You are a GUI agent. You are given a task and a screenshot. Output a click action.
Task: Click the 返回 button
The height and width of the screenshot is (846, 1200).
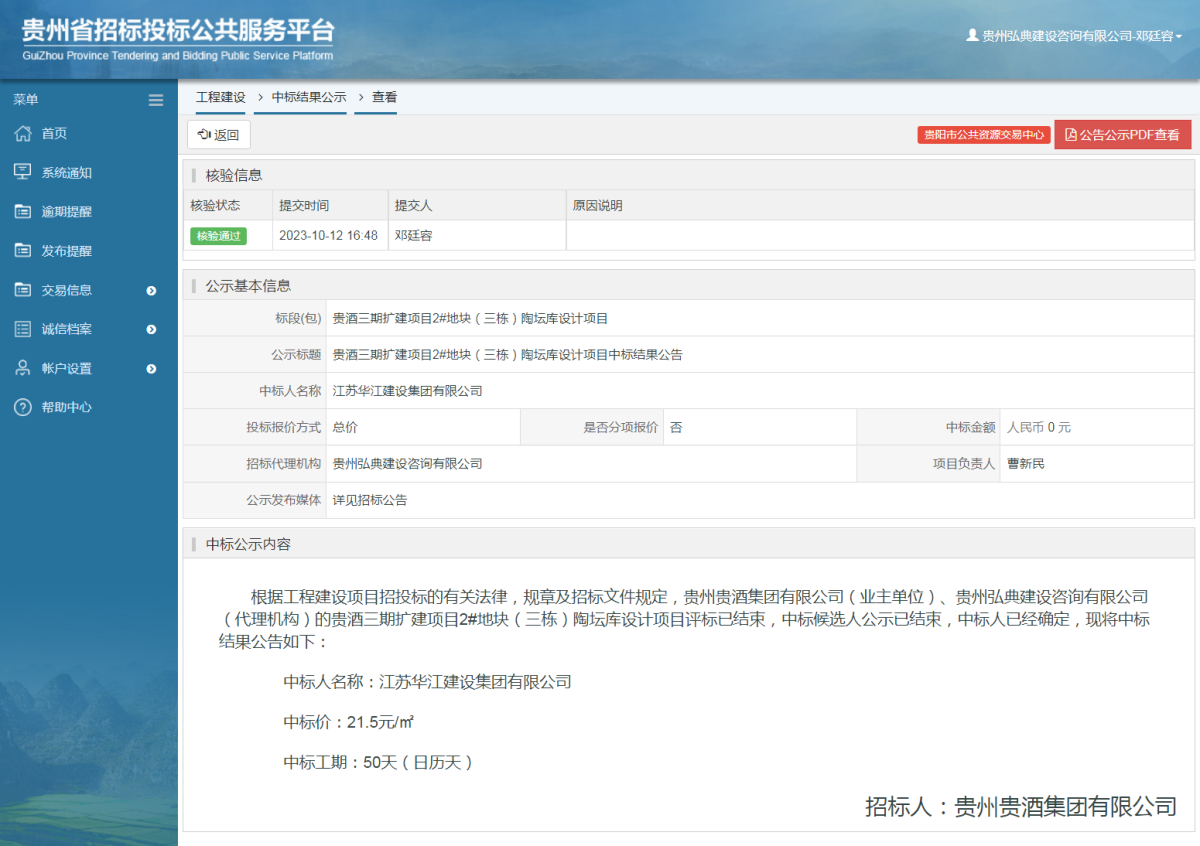coord(219,135)
